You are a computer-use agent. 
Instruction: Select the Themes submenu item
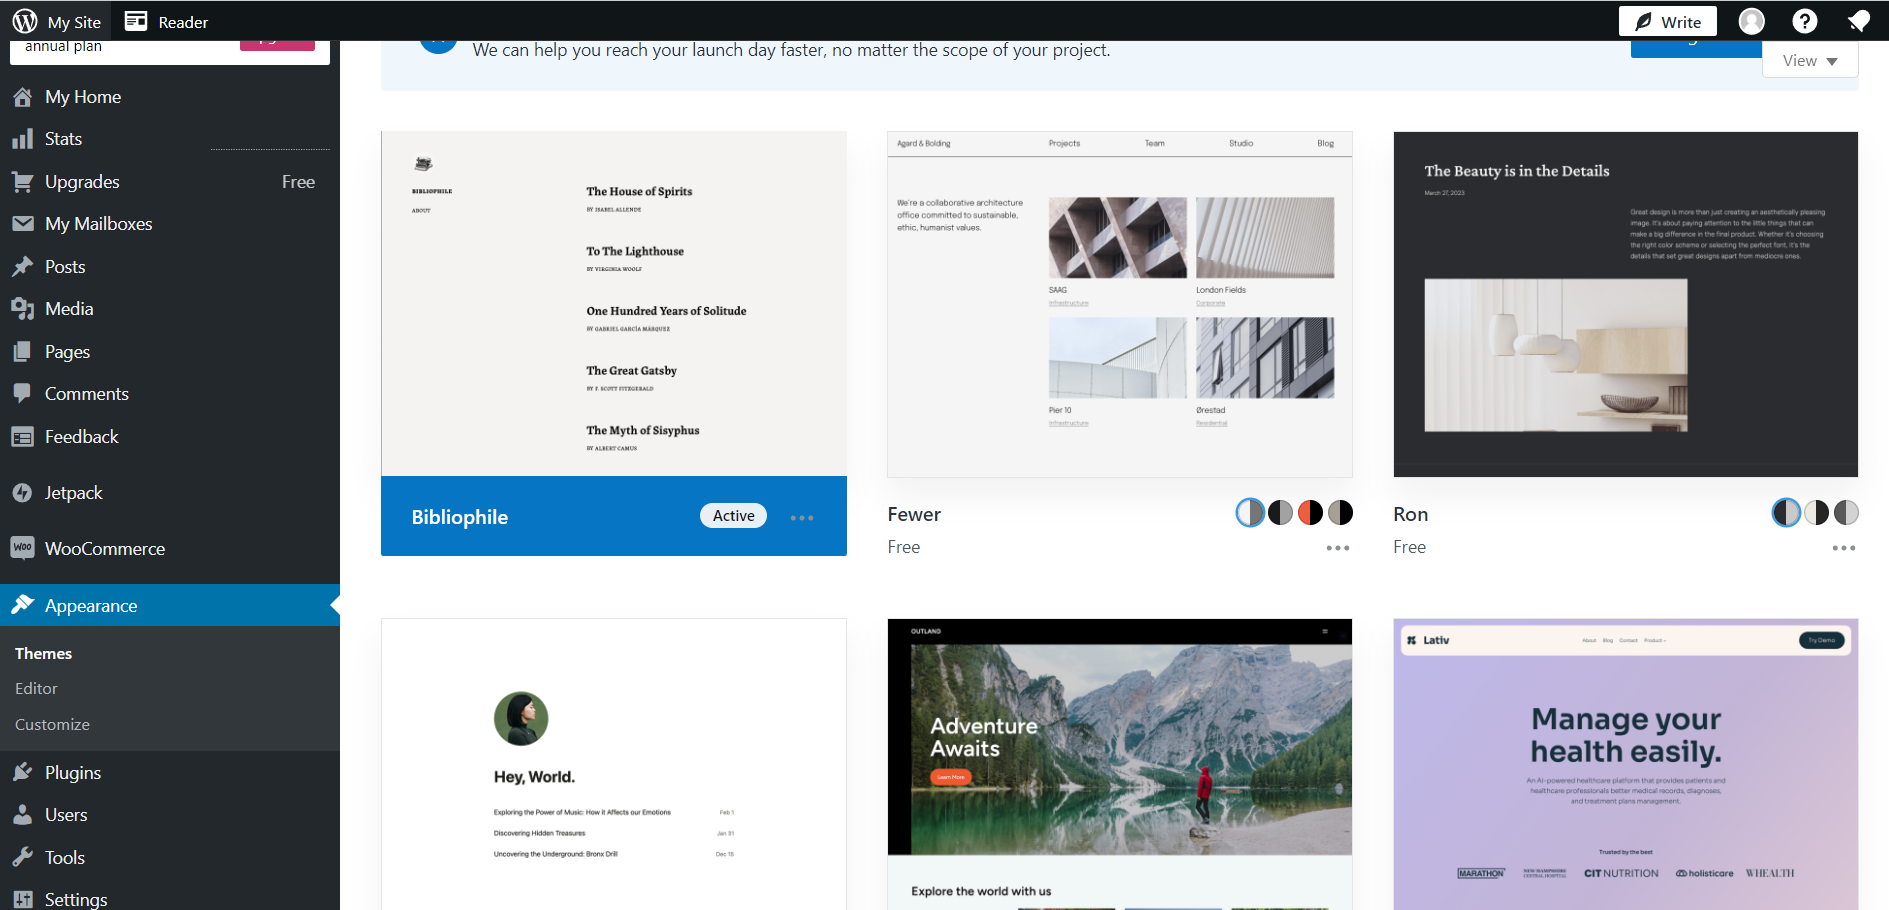coord(43,654)
